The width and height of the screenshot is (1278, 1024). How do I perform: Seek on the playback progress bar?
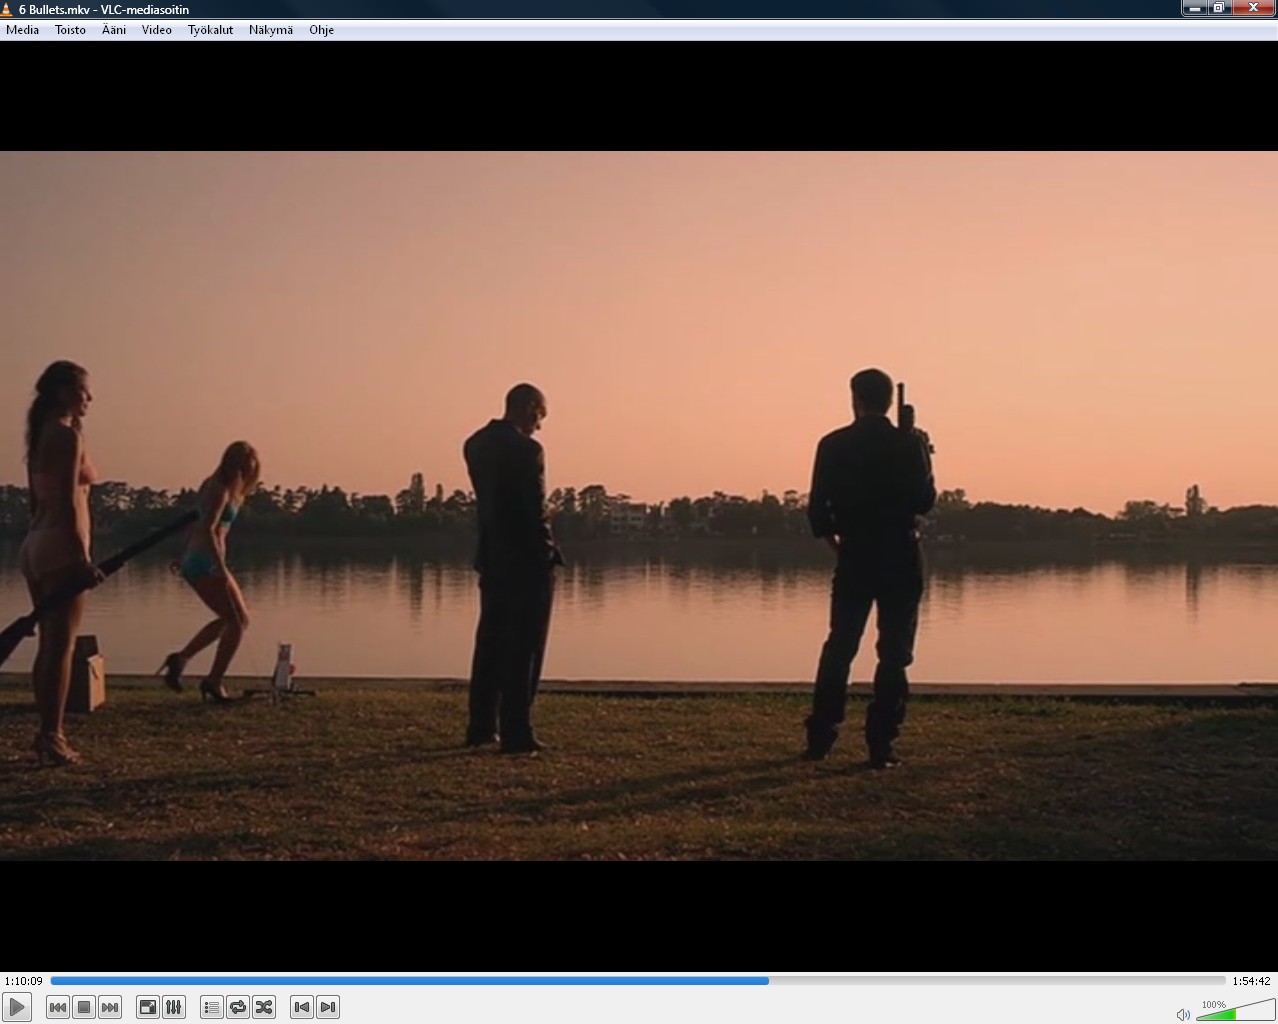(x=638, y=981)
